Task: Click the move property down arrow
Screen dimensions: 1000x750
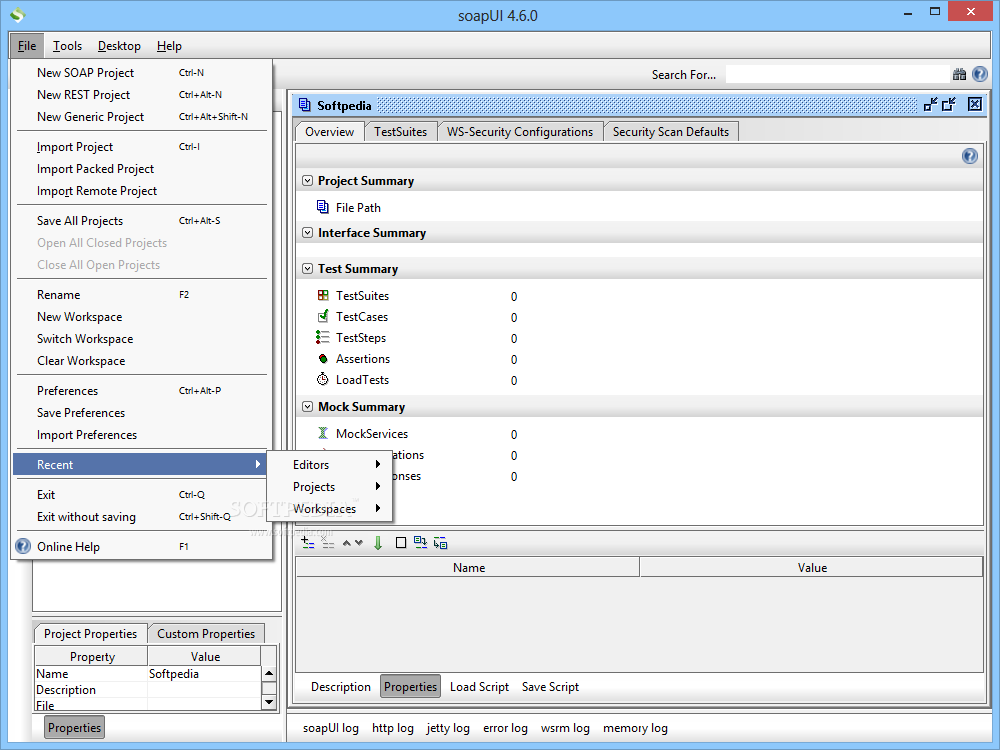Action: 359,543
